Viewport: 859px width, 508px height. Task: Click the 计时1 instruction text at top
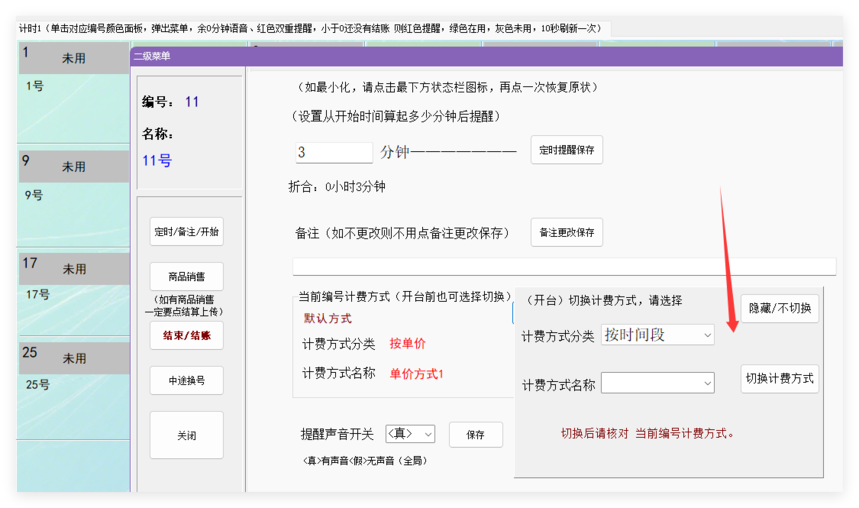(x=311, y=28)
